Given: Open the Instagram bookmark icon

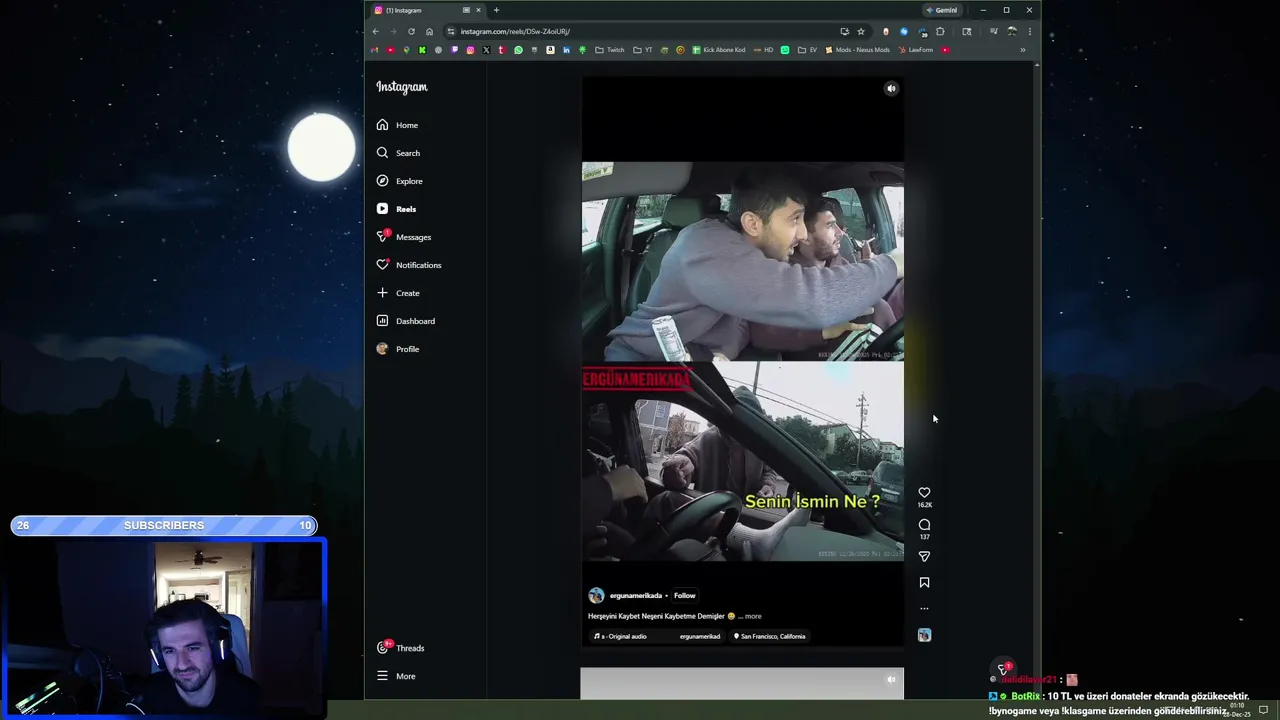Looking at the screenshot, I should tap(470, 50).
